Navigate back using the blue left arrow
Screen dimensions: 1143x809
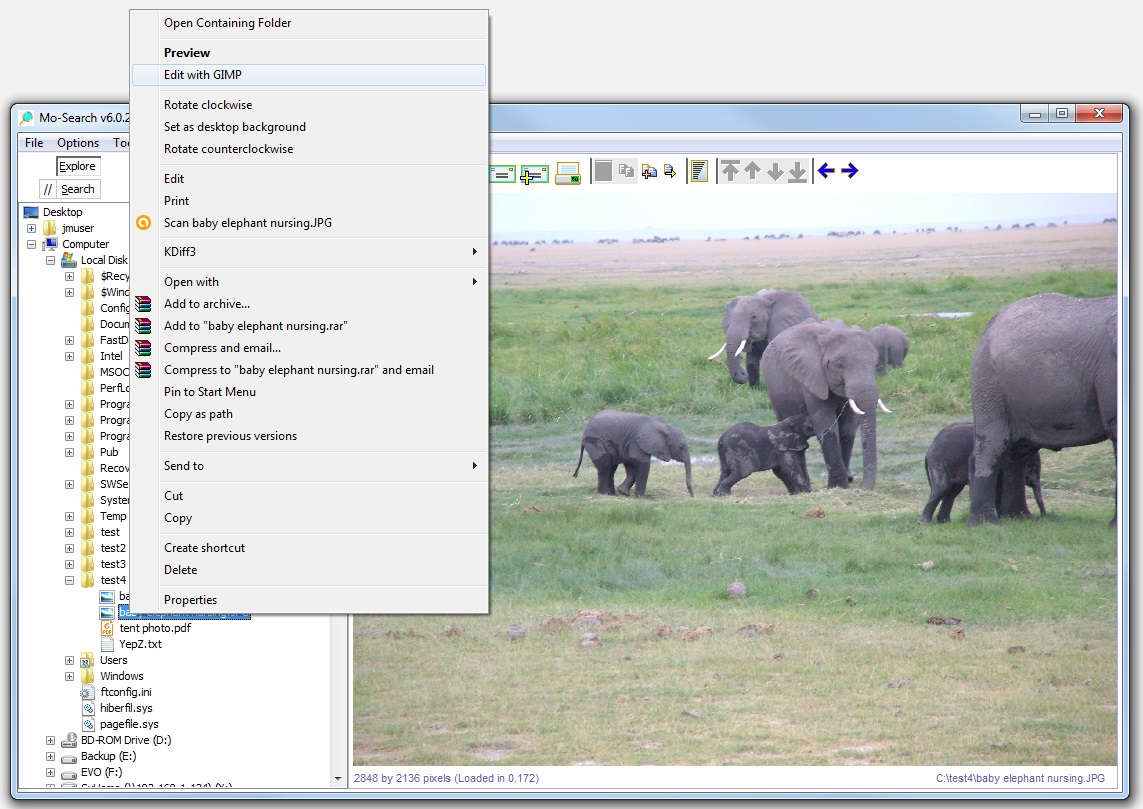pos(825,171)
